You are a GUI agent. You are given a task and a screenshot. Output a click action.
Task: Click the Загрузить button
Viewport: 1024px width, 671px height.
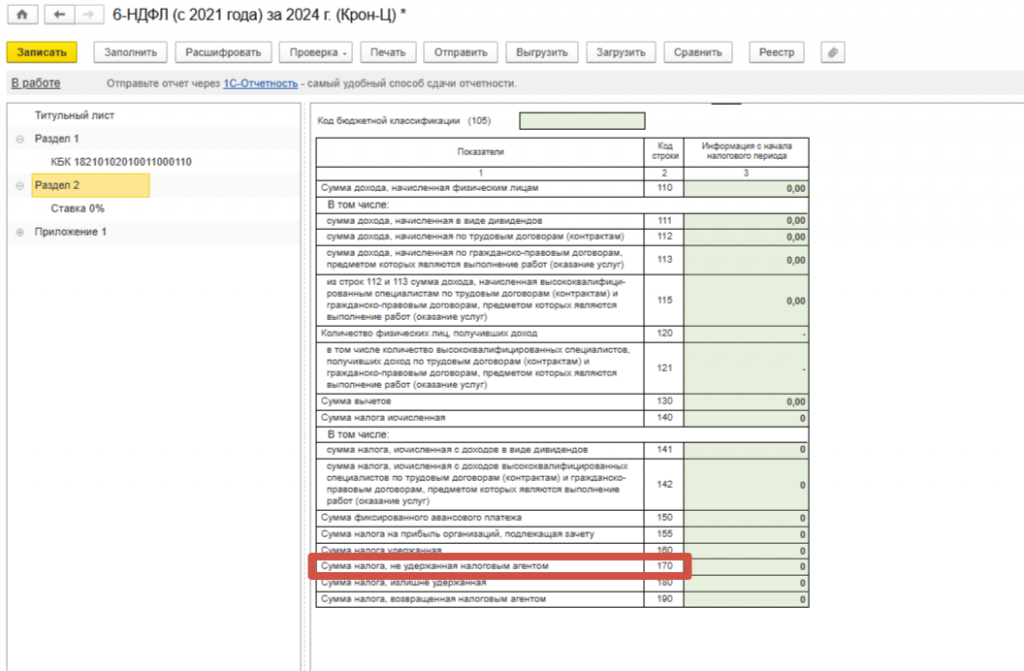(x=620, y=52)
